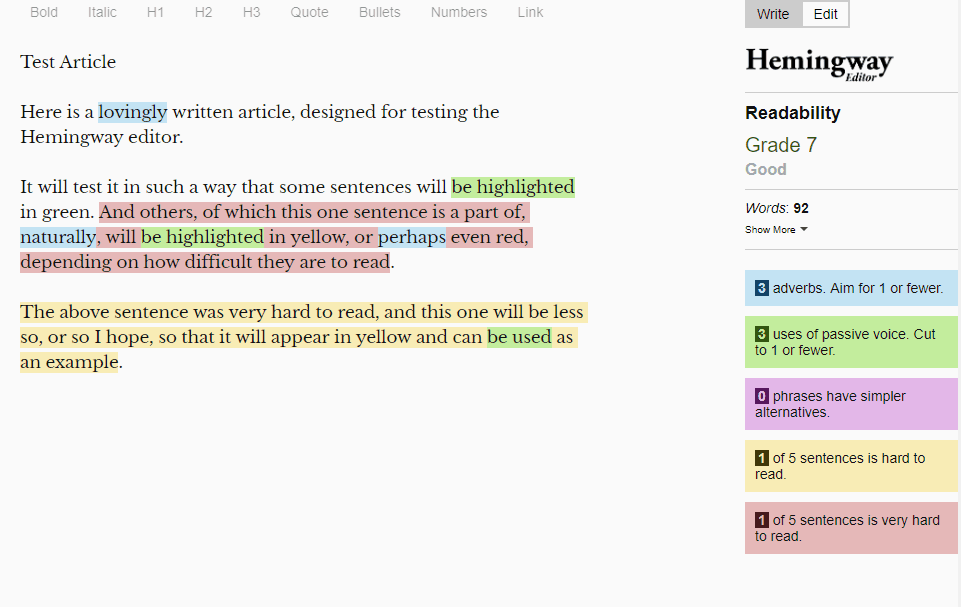Switch to Edit mode
The height and width of the screenshot is (607, 961).
point(826,14)
